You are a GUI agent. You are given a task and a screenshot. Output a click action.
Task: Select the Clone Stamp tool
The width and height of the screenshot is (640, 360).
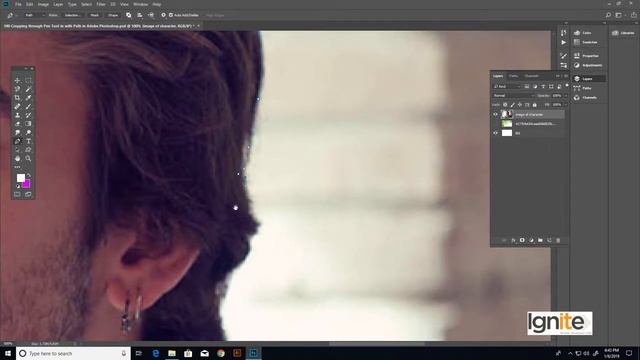[x=17, y=115]
